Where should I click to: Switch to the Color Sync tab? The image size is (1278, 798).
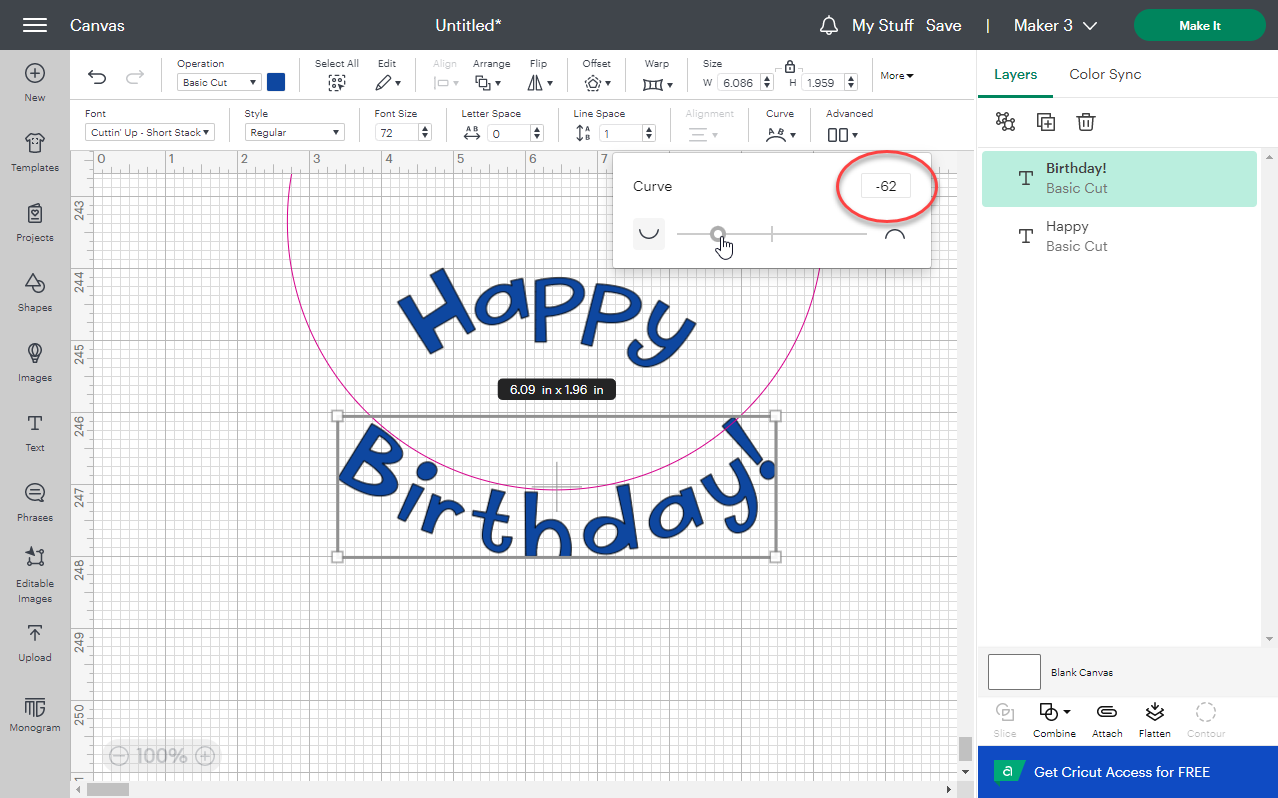pyautogui.click(x=1104, y=74)
